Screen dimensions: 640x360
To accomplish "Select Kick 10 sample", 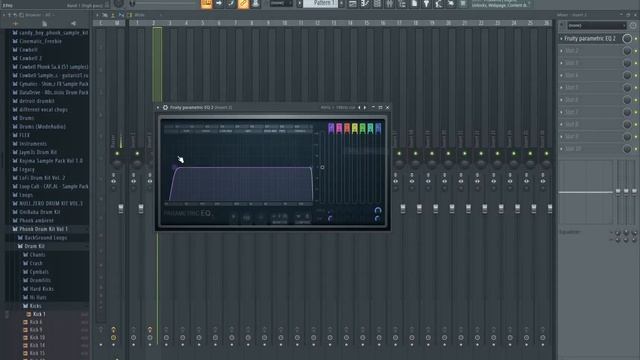I will (x=37, y=338).
